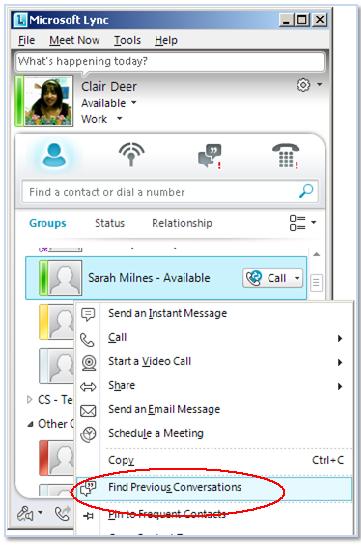Switch to the Relationship tab

182,223
